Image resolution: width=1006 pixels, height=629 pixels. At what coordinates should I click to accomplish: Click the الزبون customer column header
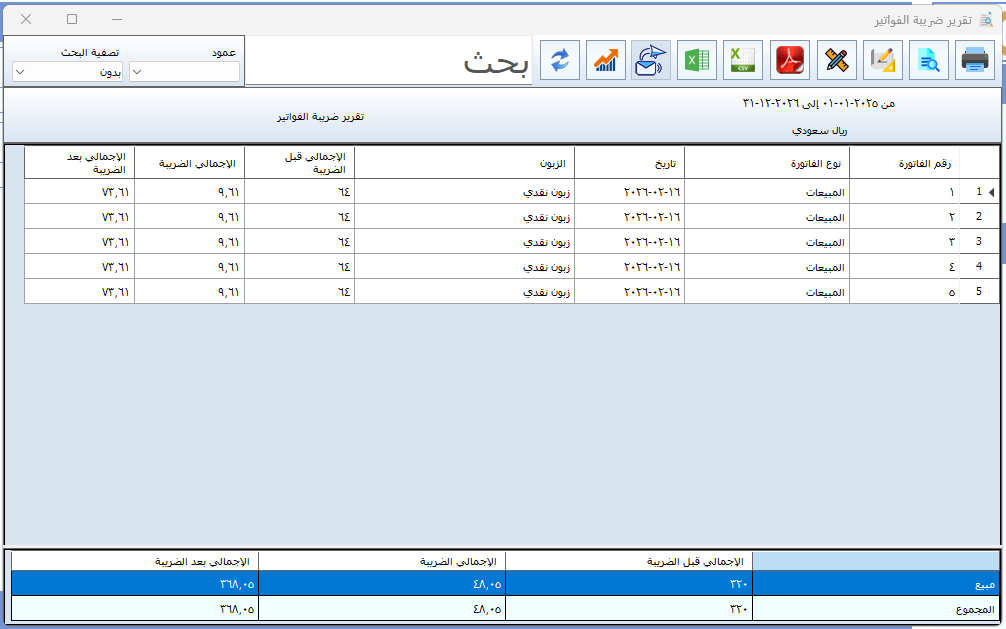tap(464, 163)
